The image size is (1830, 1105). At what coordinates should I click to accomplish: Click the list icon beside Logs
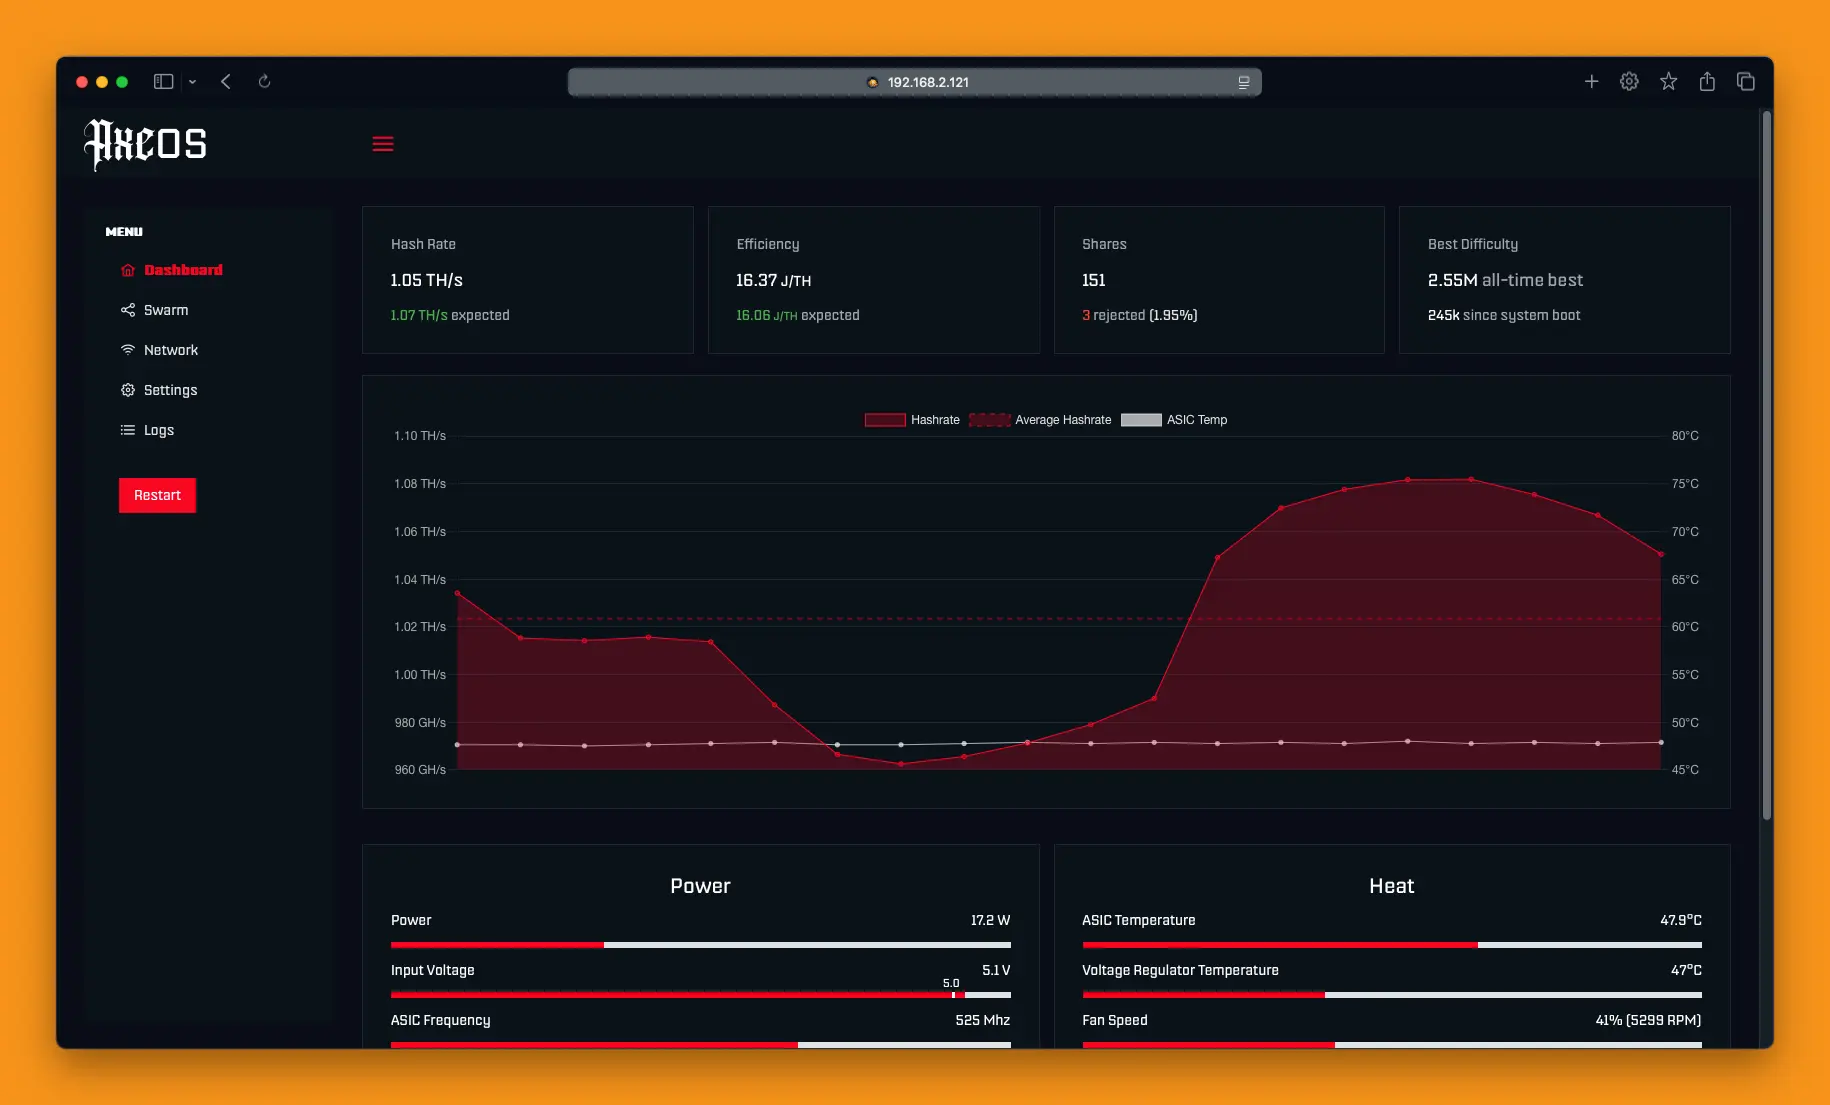coord(127,430)
